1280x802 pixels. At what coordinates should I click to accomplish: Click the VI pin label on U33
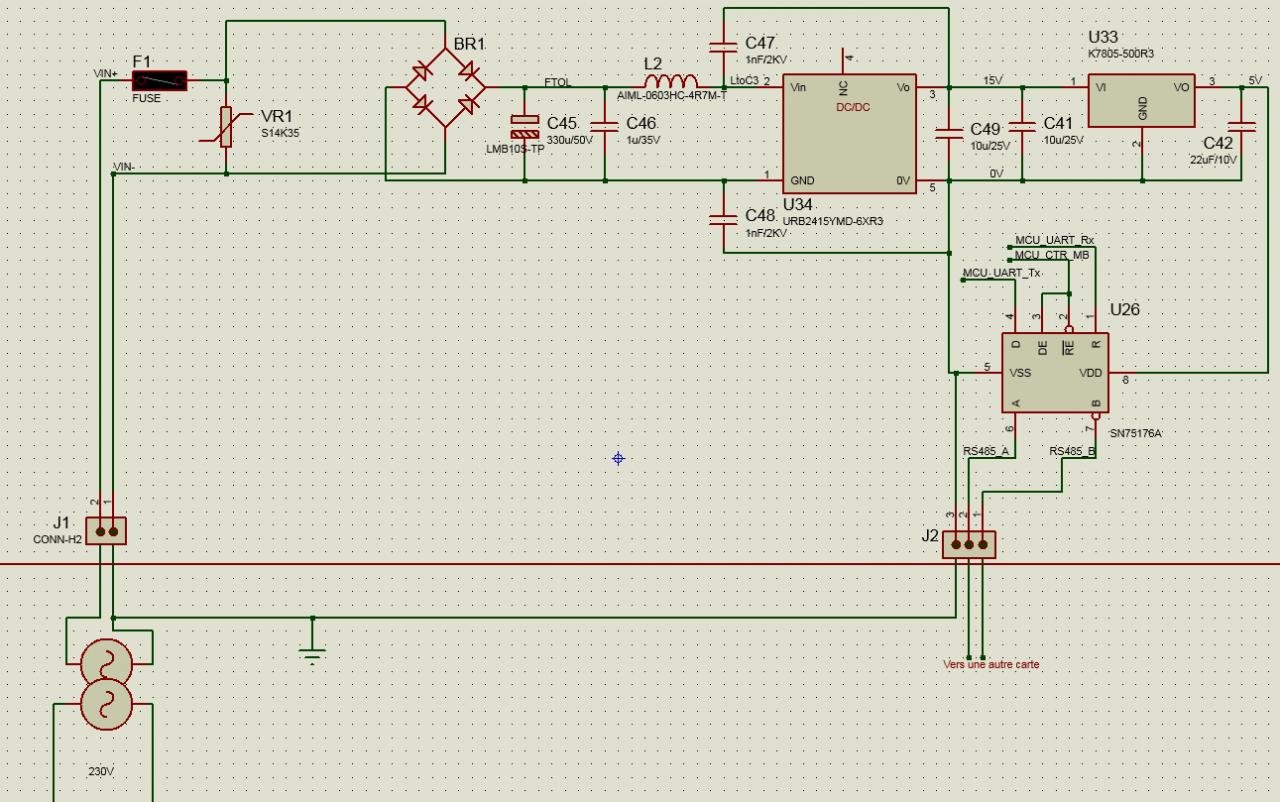(x=1101, y=87)
